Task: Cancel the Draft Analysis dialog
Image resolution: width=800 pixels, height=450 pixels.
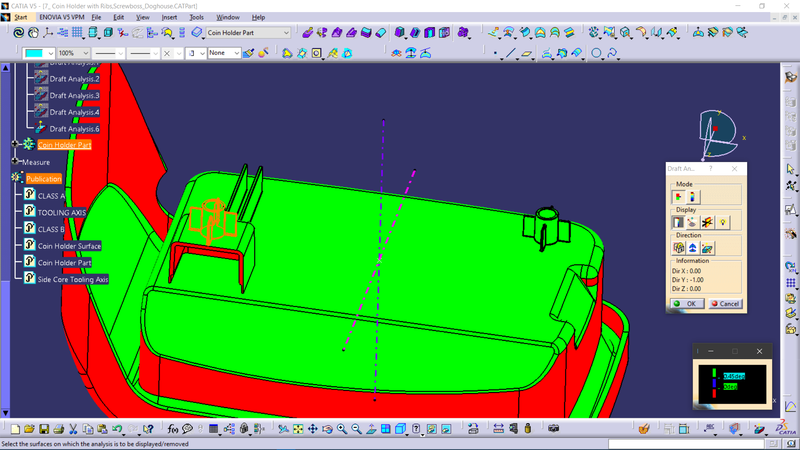Action: point(725,304)
